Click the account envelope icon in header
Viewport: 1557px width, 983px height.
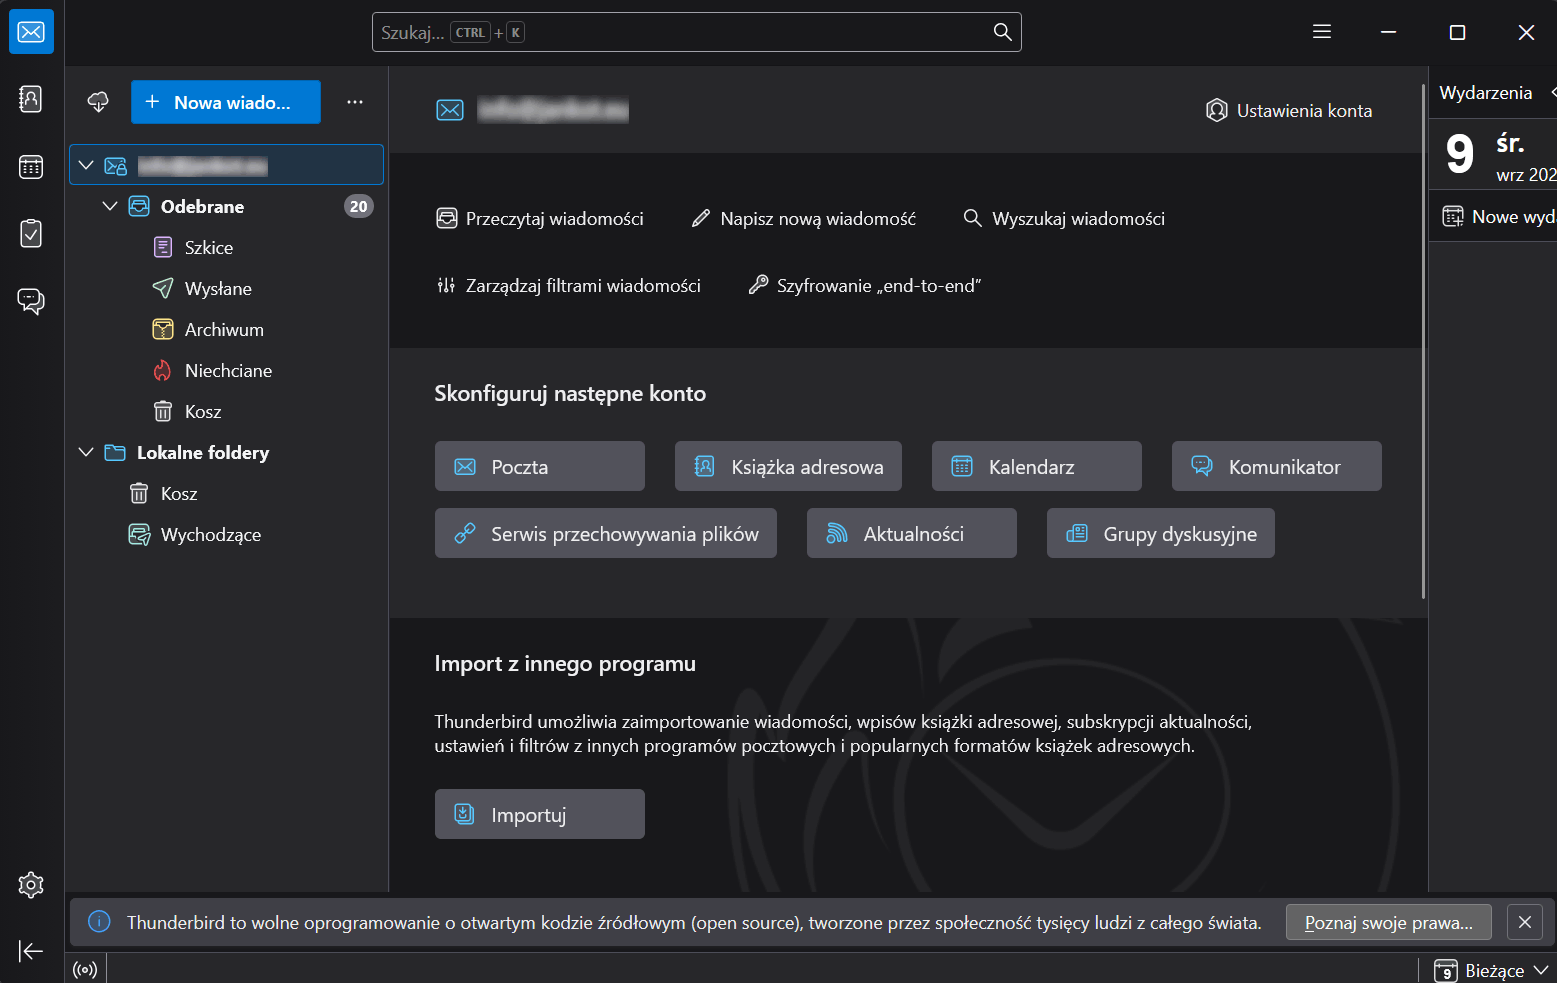click(450, 110)
